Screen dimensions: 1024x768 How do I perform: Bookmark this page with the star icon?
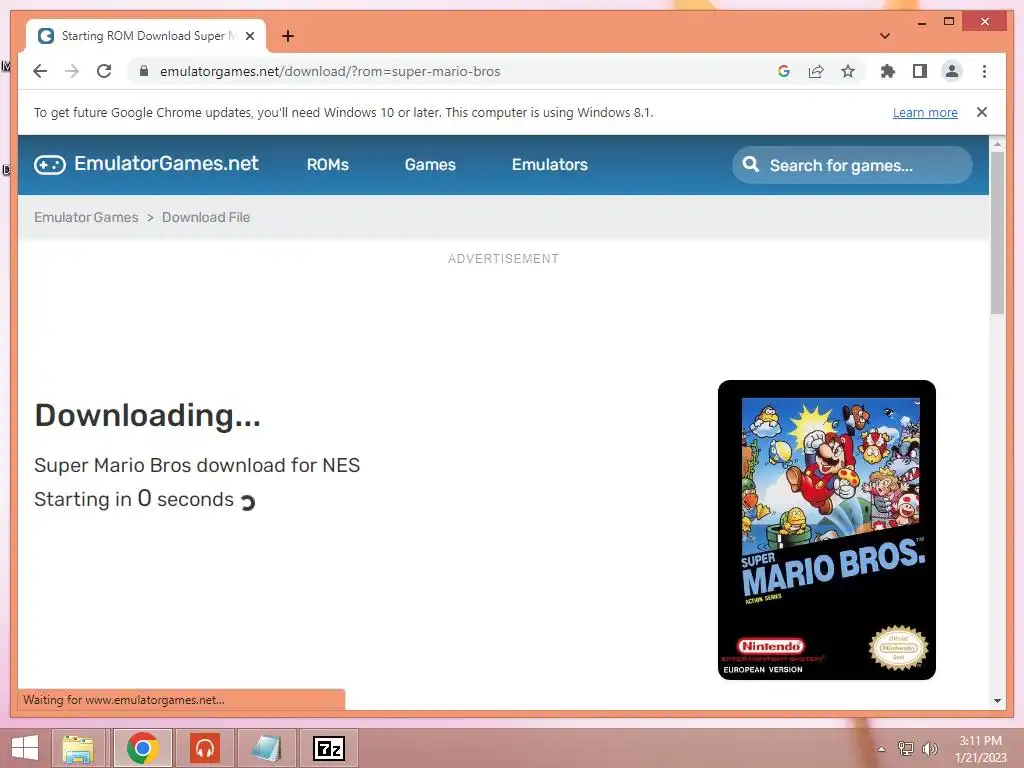(848, 71)
